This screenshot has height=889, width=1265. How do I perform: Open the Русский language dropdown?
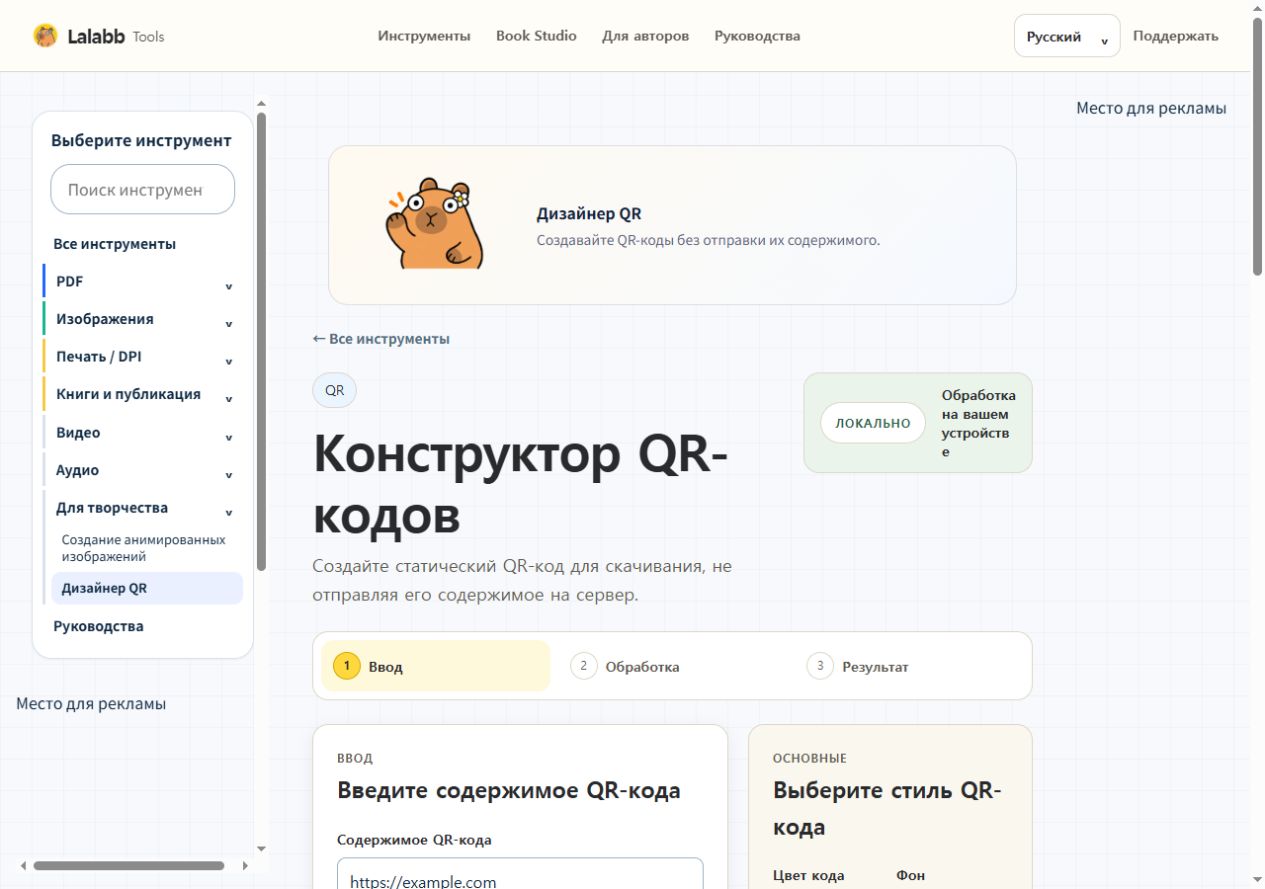[1067, 36]
